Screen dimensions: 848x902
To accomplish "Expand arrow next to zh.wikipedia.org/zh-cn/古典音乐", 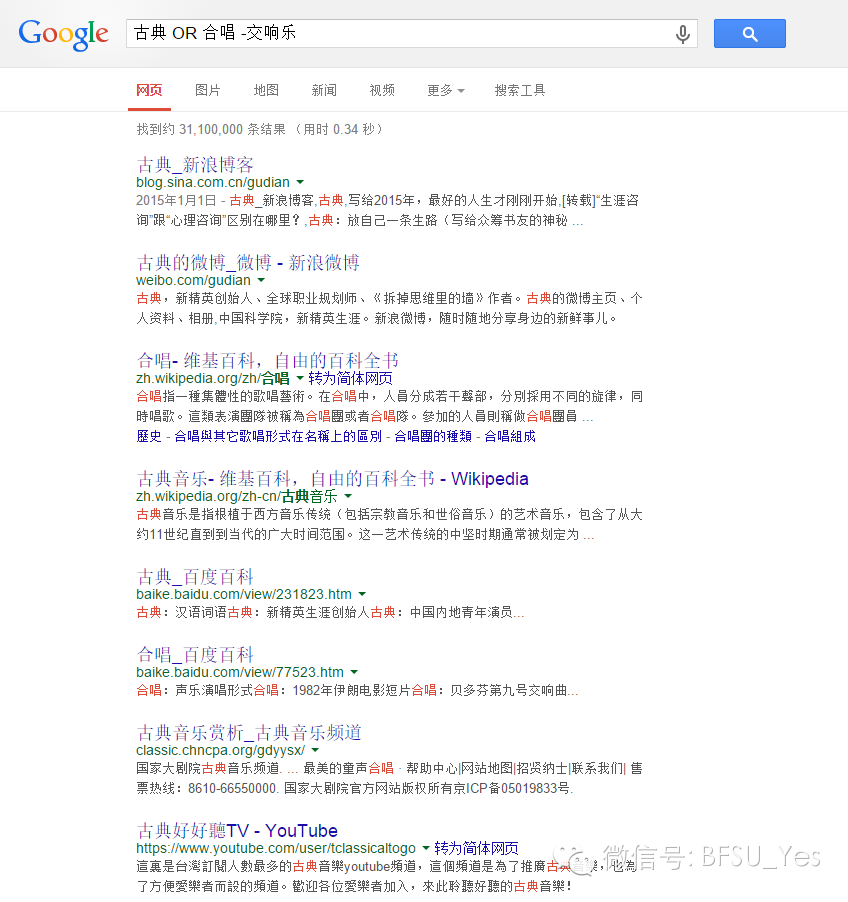I will pyautogui.click(x=348, y=496).
